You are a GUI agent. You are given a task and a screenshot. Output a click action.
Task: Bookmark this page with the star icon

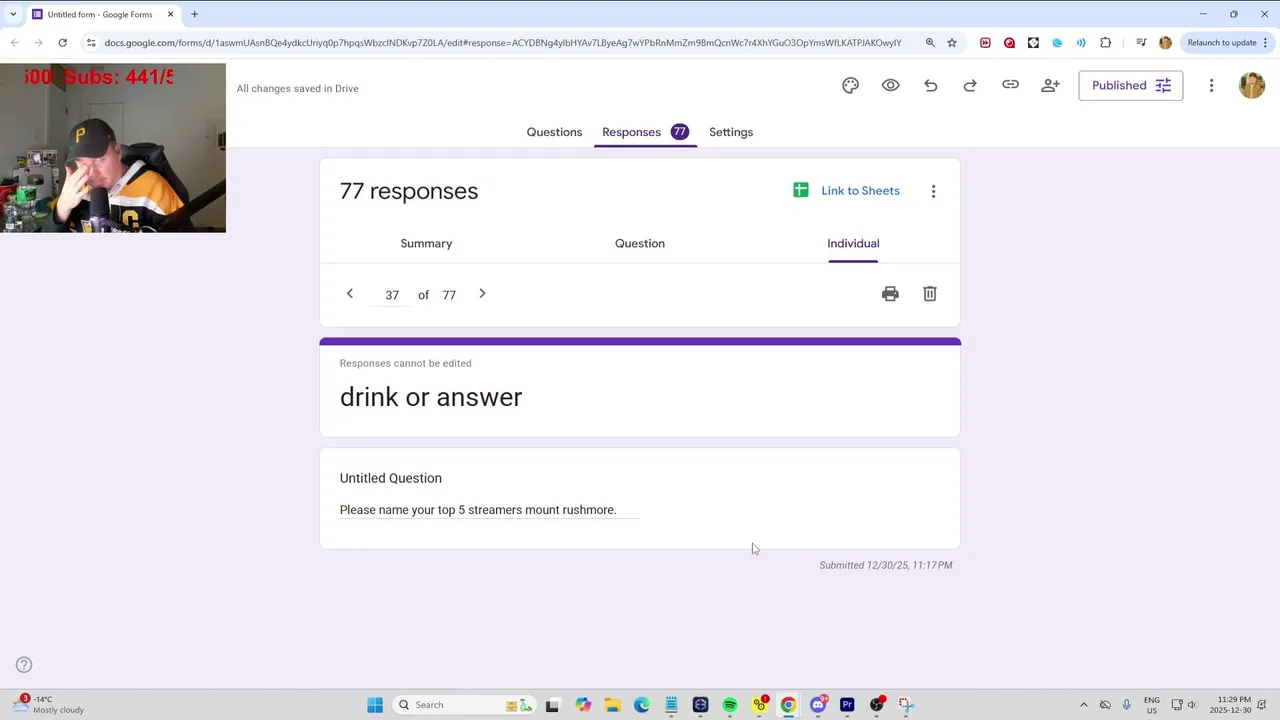tap(952, 43)
